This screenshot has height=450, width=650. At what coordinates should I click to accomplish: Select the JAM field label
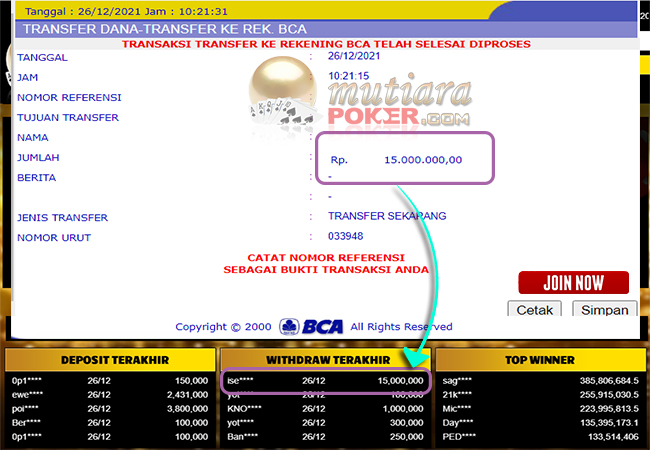click(27, 77)
